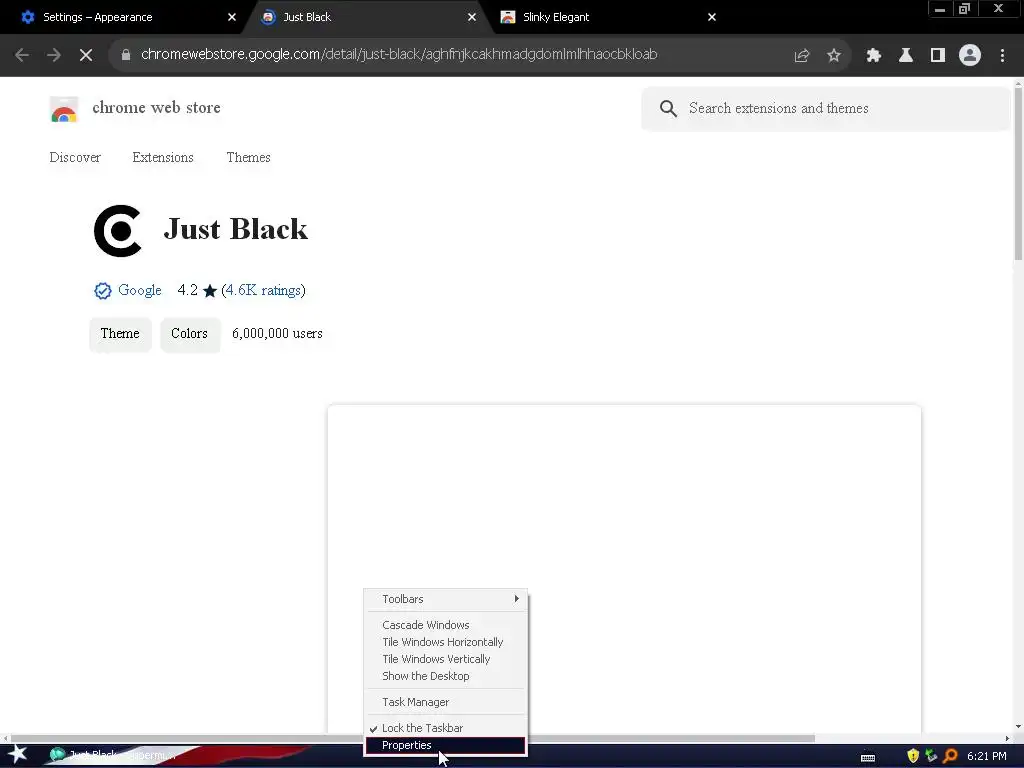Open the Google publisher link
The image size is (1024, 768).
[140, 290]
